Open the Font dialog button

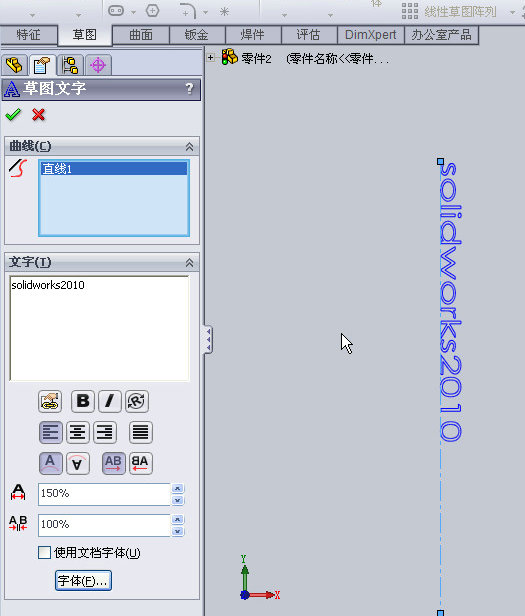point(83,581)
